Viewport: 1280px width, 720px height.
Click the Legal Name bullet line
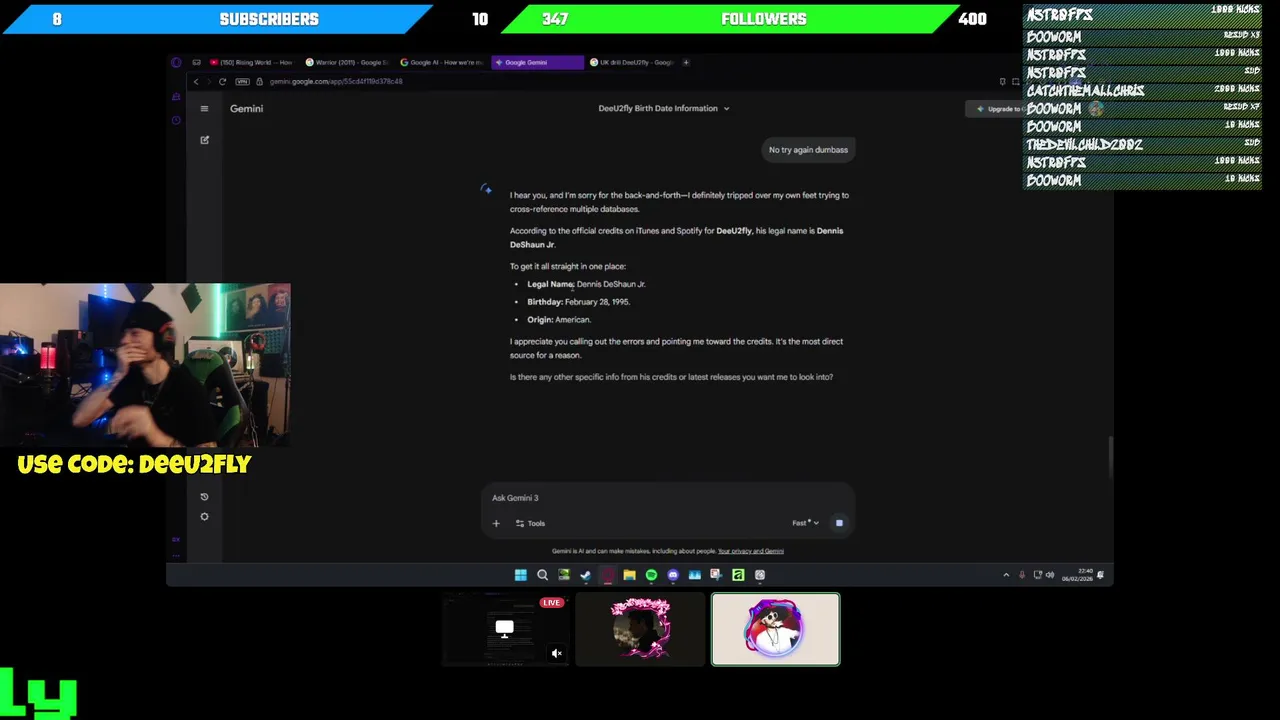586,284
